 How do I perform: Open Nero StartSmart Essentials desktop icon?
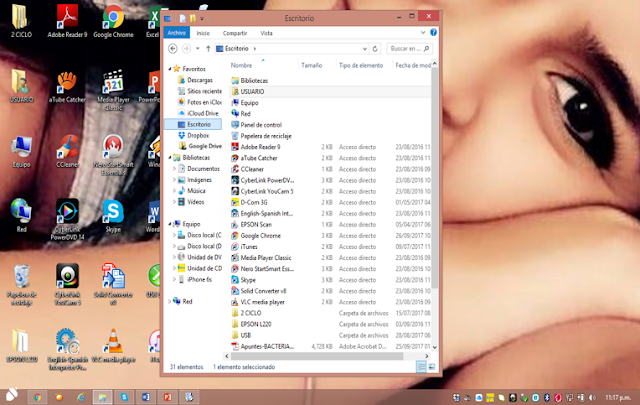tap(113, 155)
